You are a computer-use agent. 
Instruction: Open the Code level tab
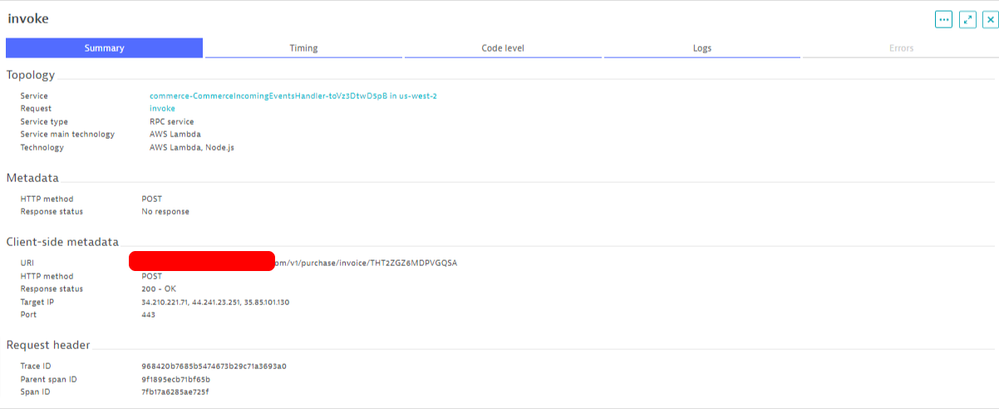[503, 48]
